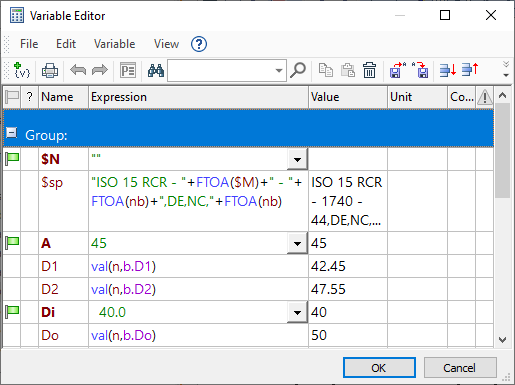Toggle the green flag on the Di row

point(12,312)
